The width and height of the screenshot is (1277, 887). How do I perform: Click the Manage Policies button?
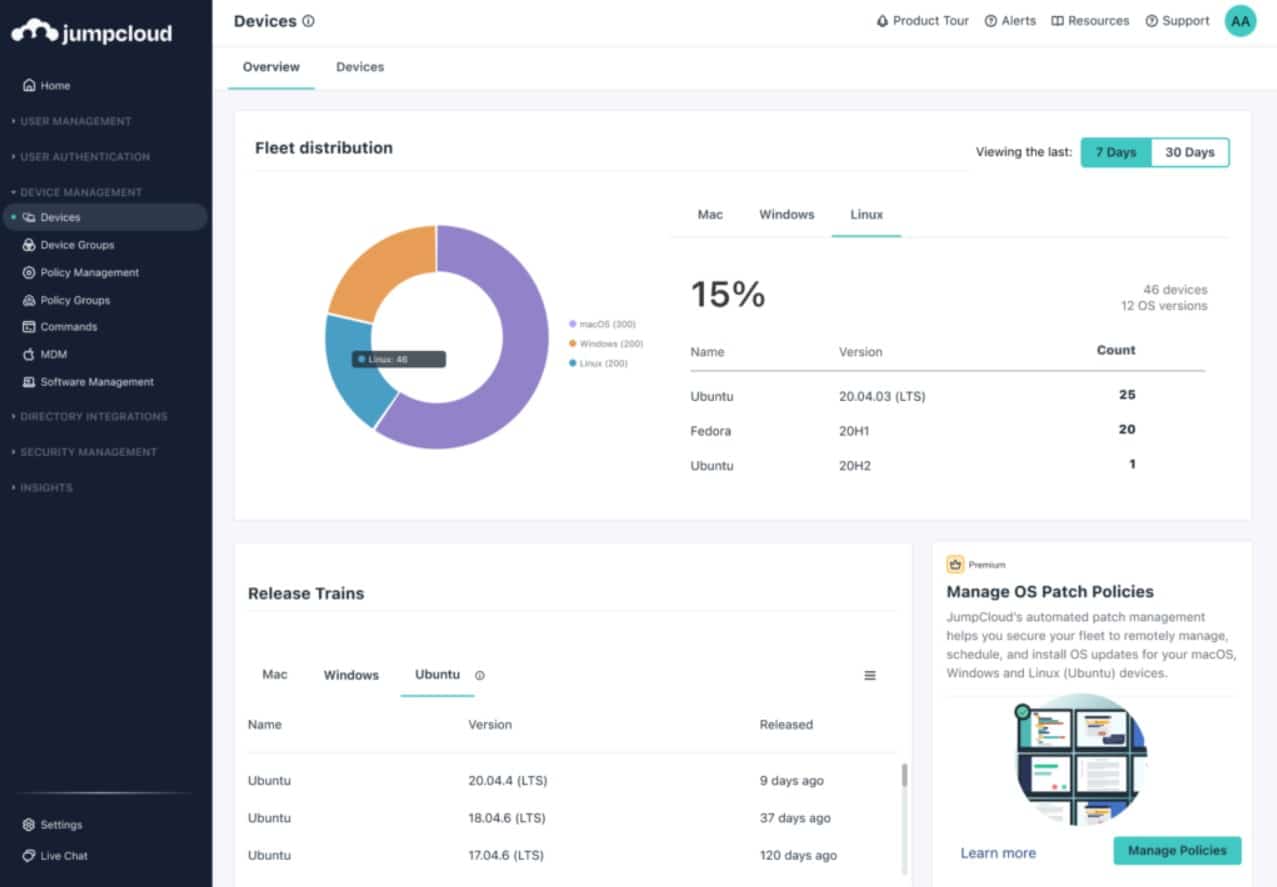(1176, 850)
